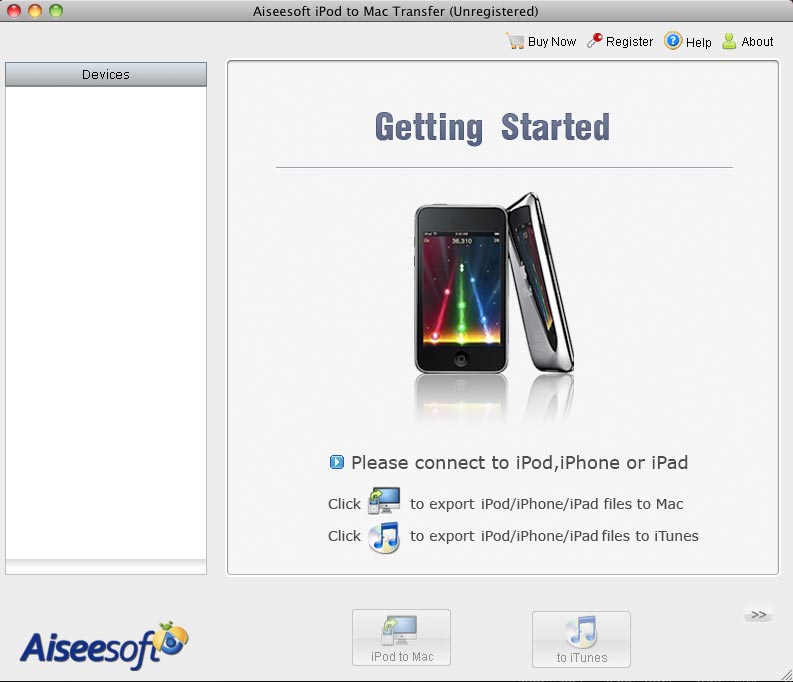Click the blue Help question mark icon

tap(673, 40)
